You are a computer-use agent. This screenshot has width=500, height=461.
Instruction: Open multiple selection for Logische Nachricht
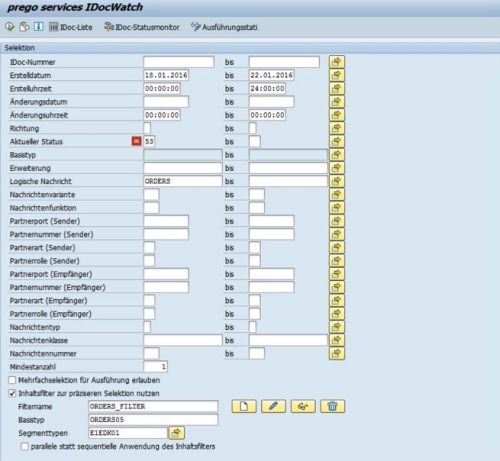pyautogui.click(x=337, y=181)
